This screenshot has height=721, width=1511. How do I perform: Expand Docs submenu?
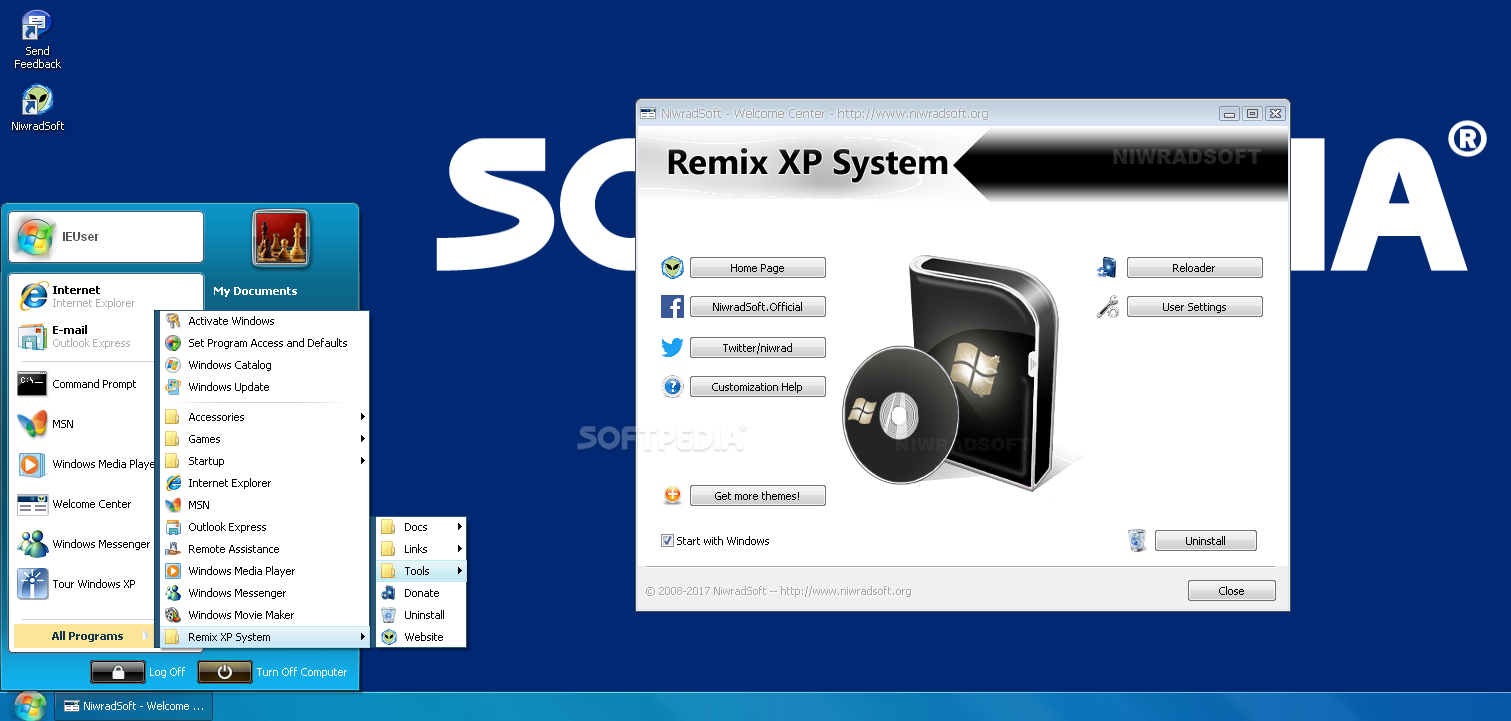(421, 527)
